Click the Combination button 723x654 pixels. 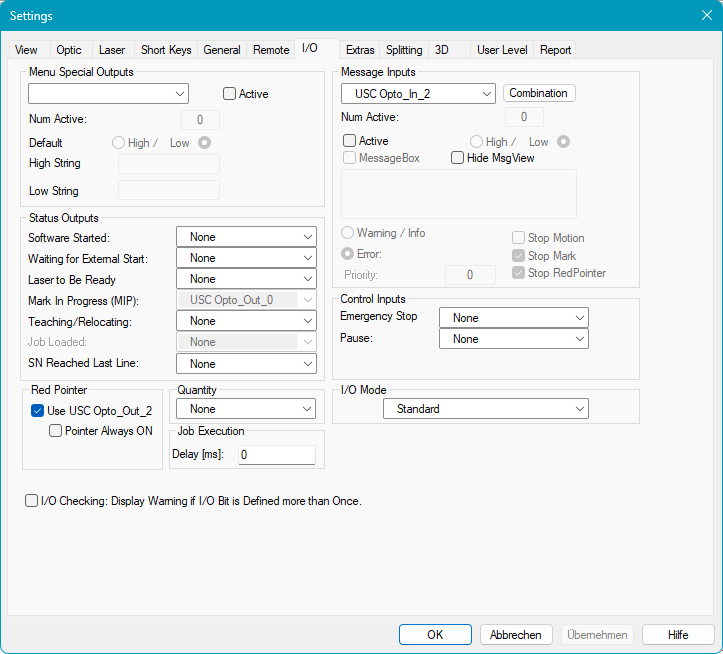539,93
